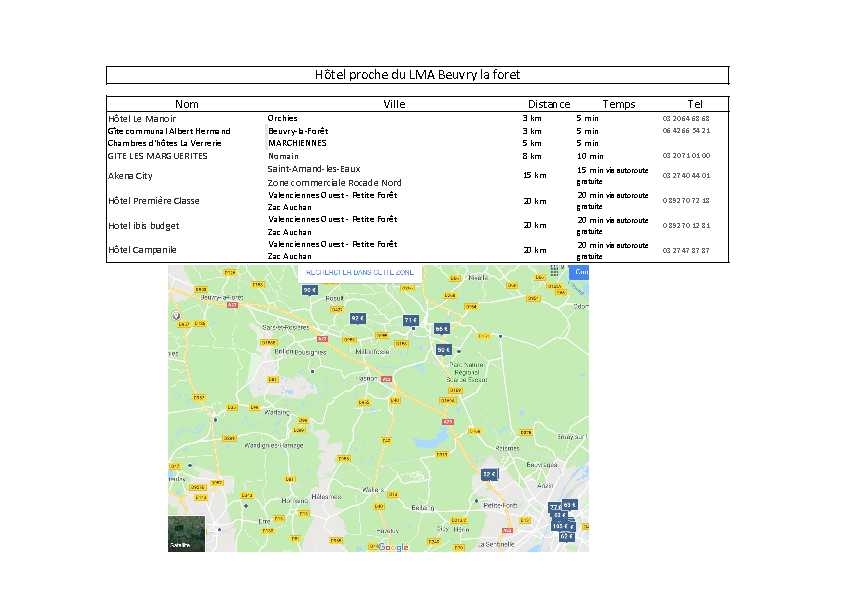Viewport: 842px width, 595px height.
Task: Select the 71 € hotel price marker
Action: 411,321
